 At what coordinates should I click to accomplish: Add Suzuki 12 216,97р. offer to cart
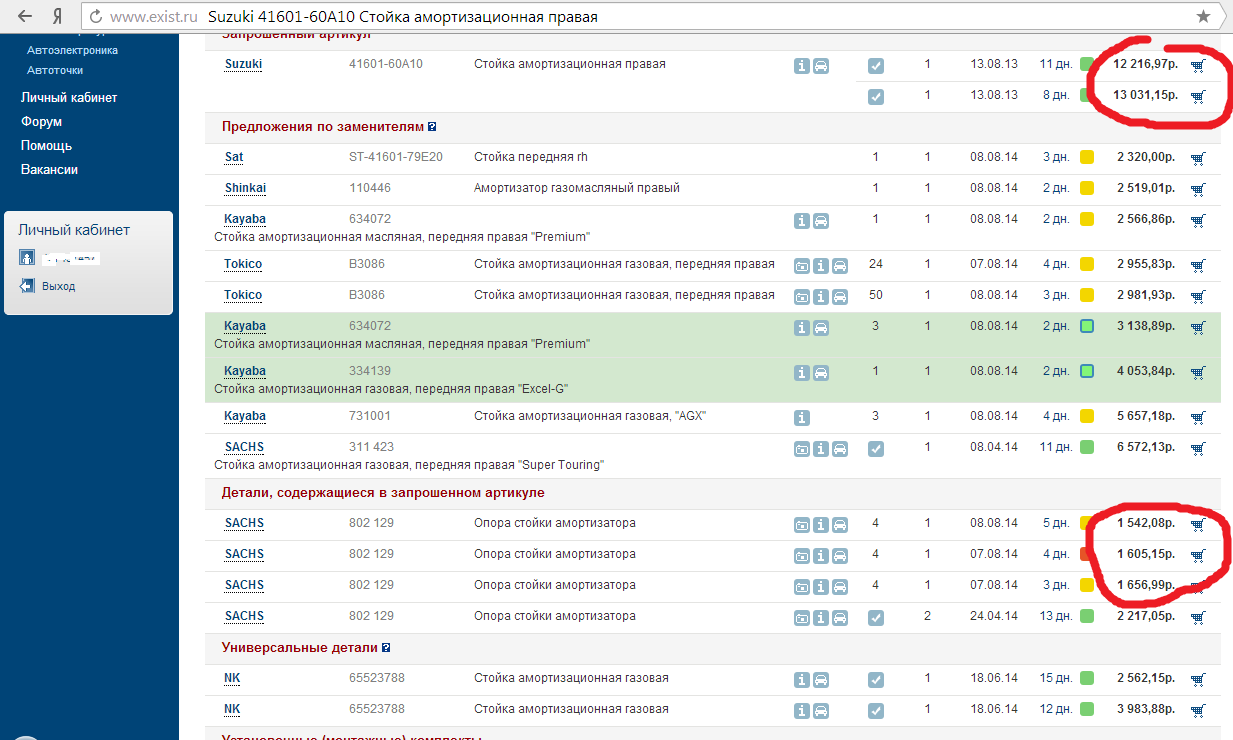point(1198,66)
